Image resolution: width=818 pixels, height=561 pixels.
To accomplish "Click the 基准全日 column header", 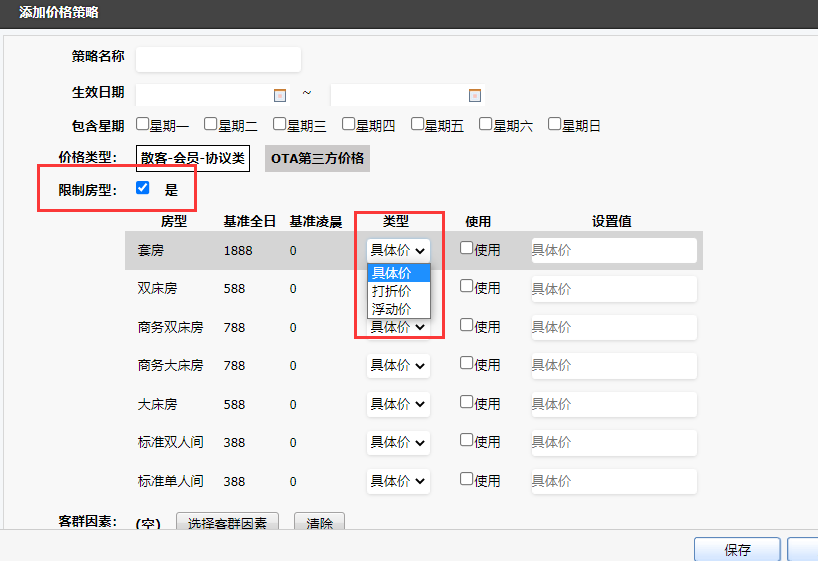I will point(249,221).
